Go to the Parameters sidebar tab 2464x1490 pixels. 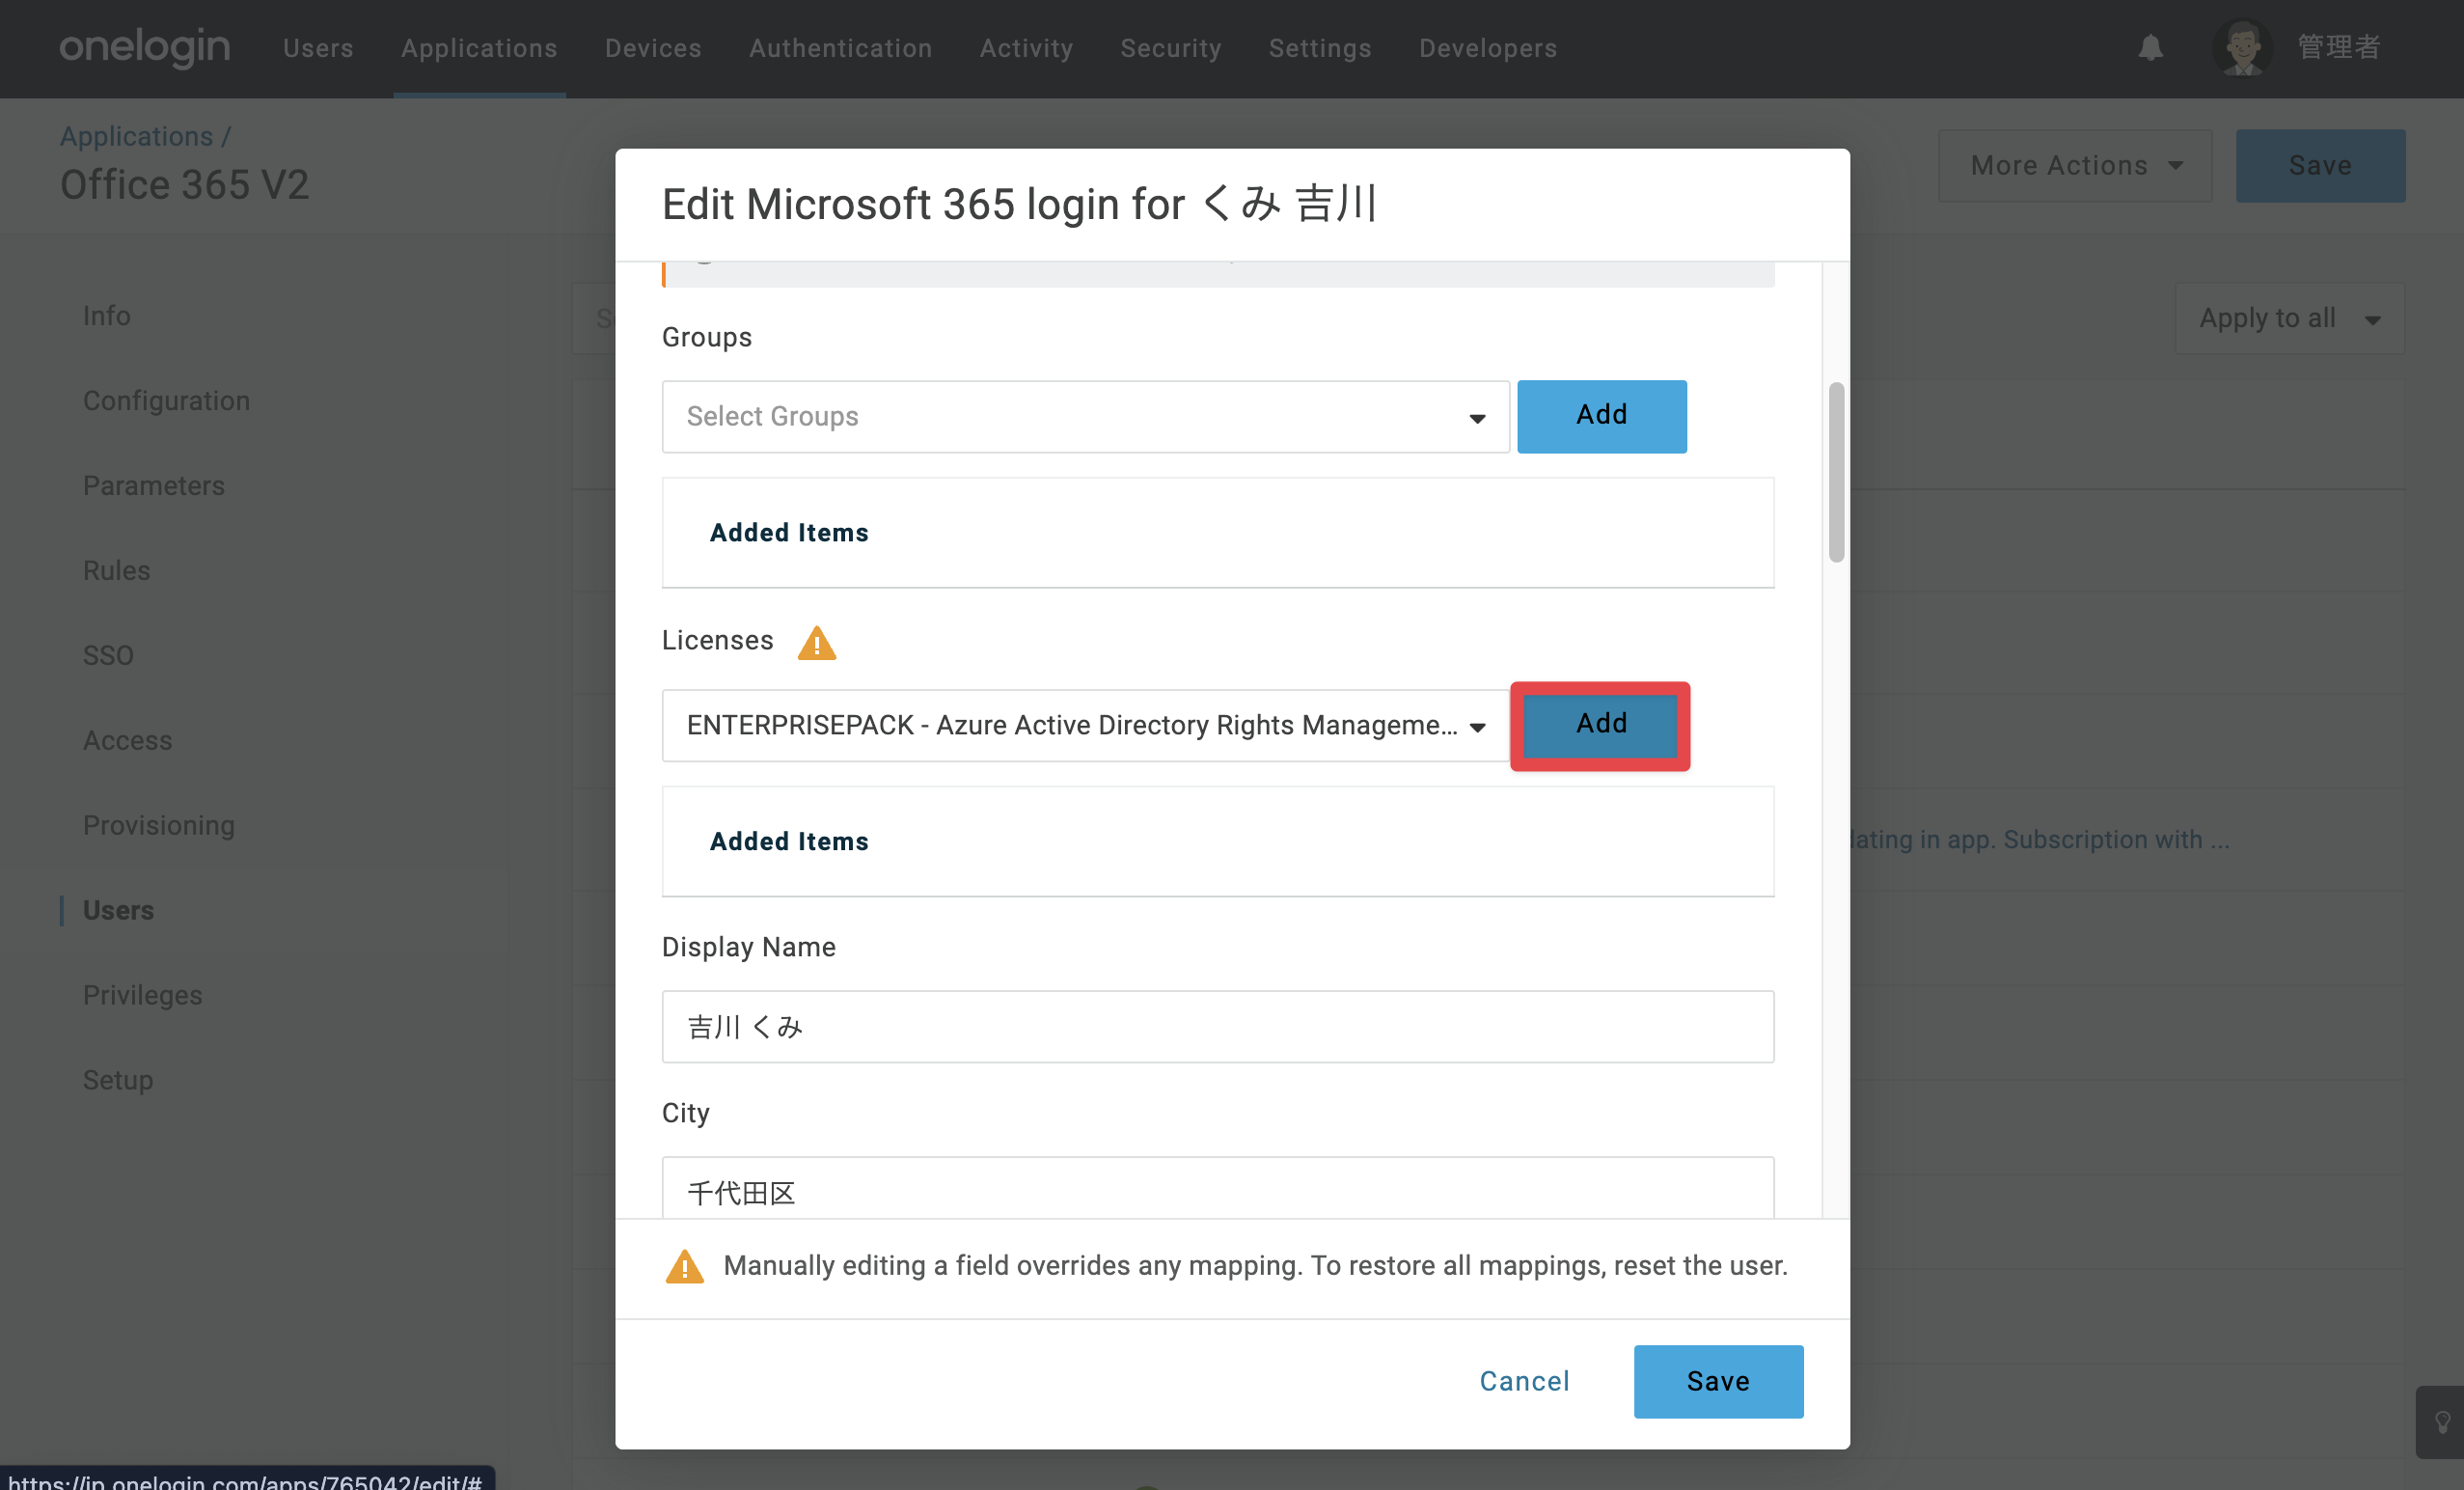(x=154, y=486)
